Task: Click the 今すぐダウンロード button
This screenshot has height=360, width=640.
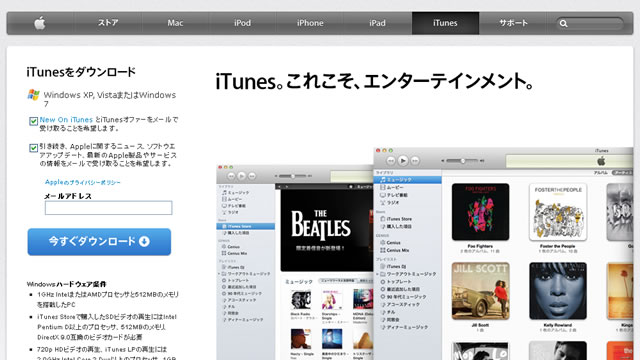Action: point(99,242)
